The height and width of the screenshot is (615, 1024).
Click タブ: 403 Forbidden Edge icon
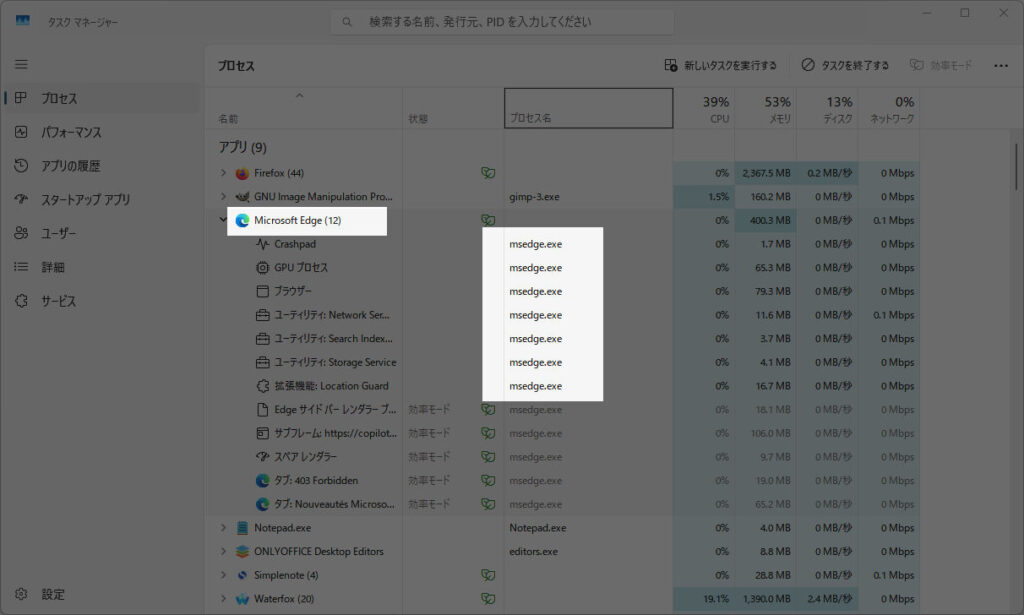pyautogui.click(x=263, y=481)
